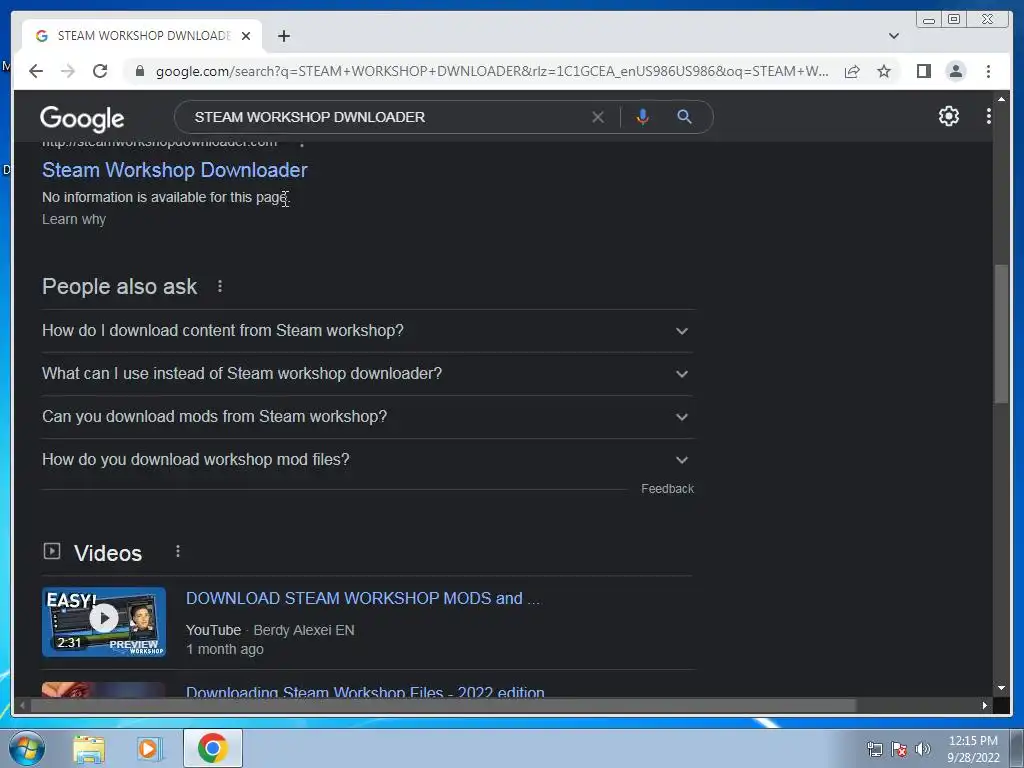The image size is (1024, 768).
Task: Open the volume speaker tray icon
Action: click(x=923, y=749)
